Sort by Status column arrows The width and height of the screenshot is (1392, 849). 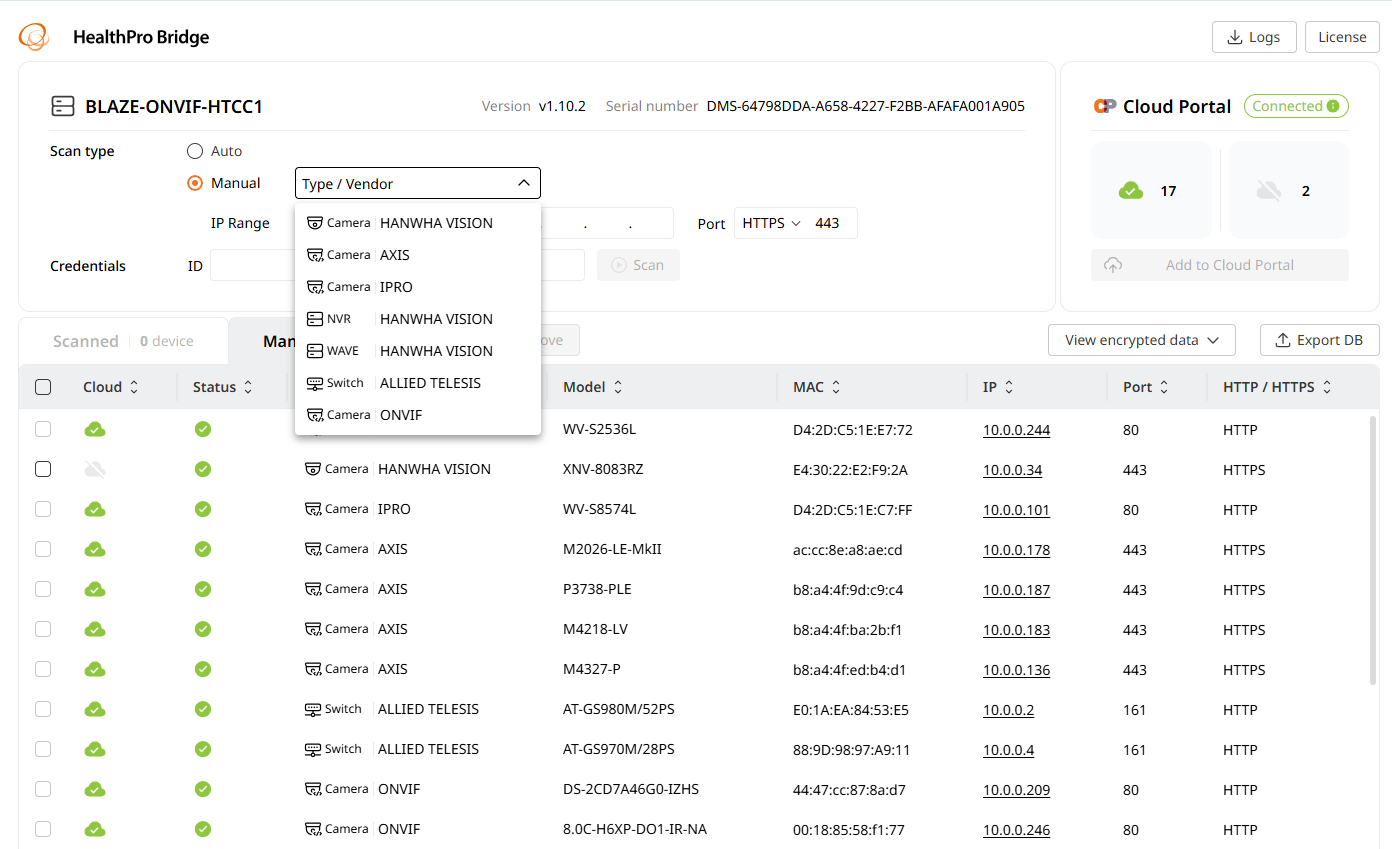[248, 387]
